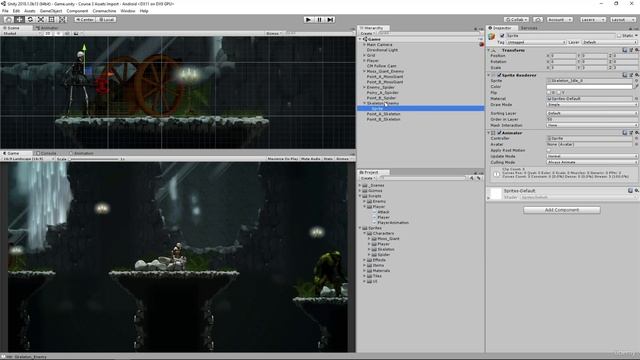Open the Component menu
640x360 pixels.
[77, 11]
